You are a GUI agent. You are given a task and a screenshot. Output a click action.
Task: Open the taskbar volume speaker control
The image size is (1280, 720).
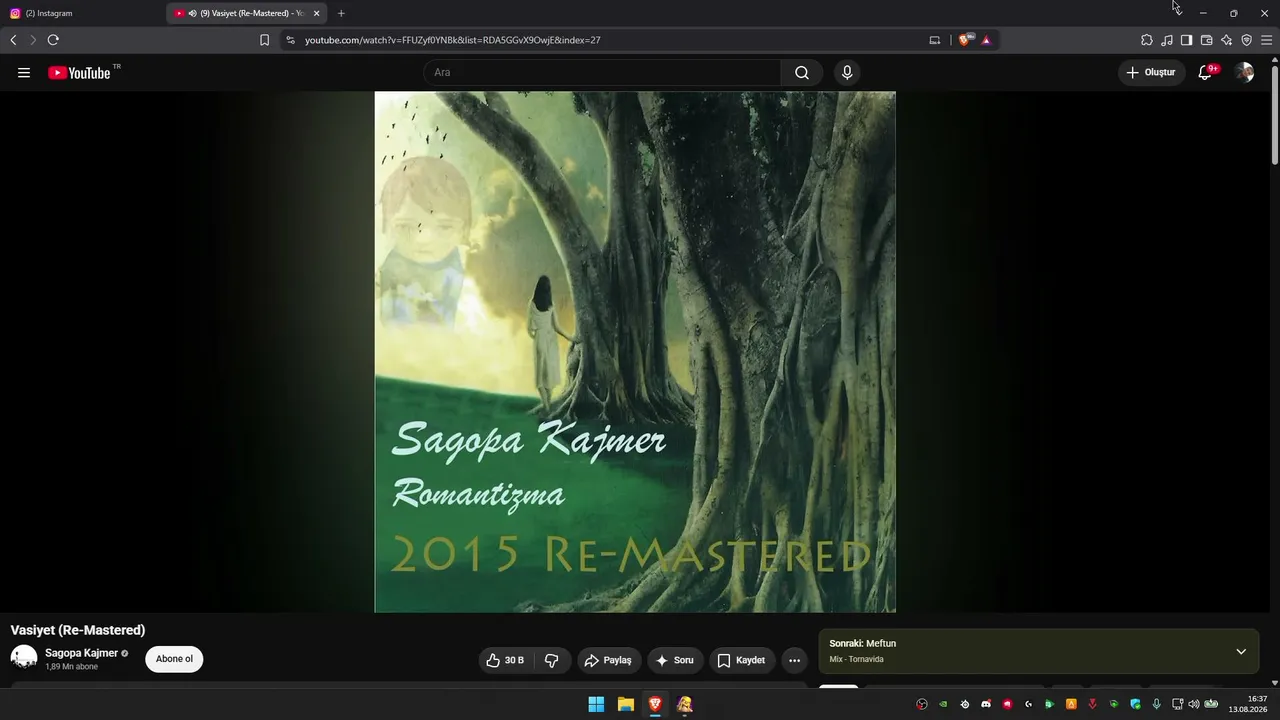coord(1193,704)
